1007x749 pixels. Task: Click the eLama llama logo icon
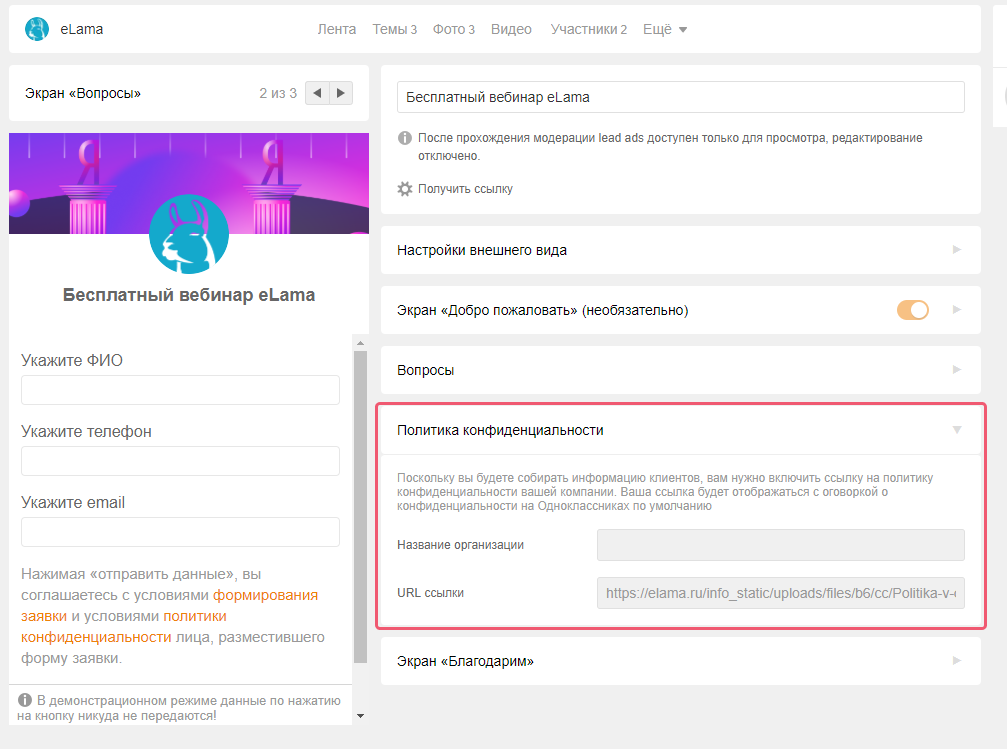37,29
